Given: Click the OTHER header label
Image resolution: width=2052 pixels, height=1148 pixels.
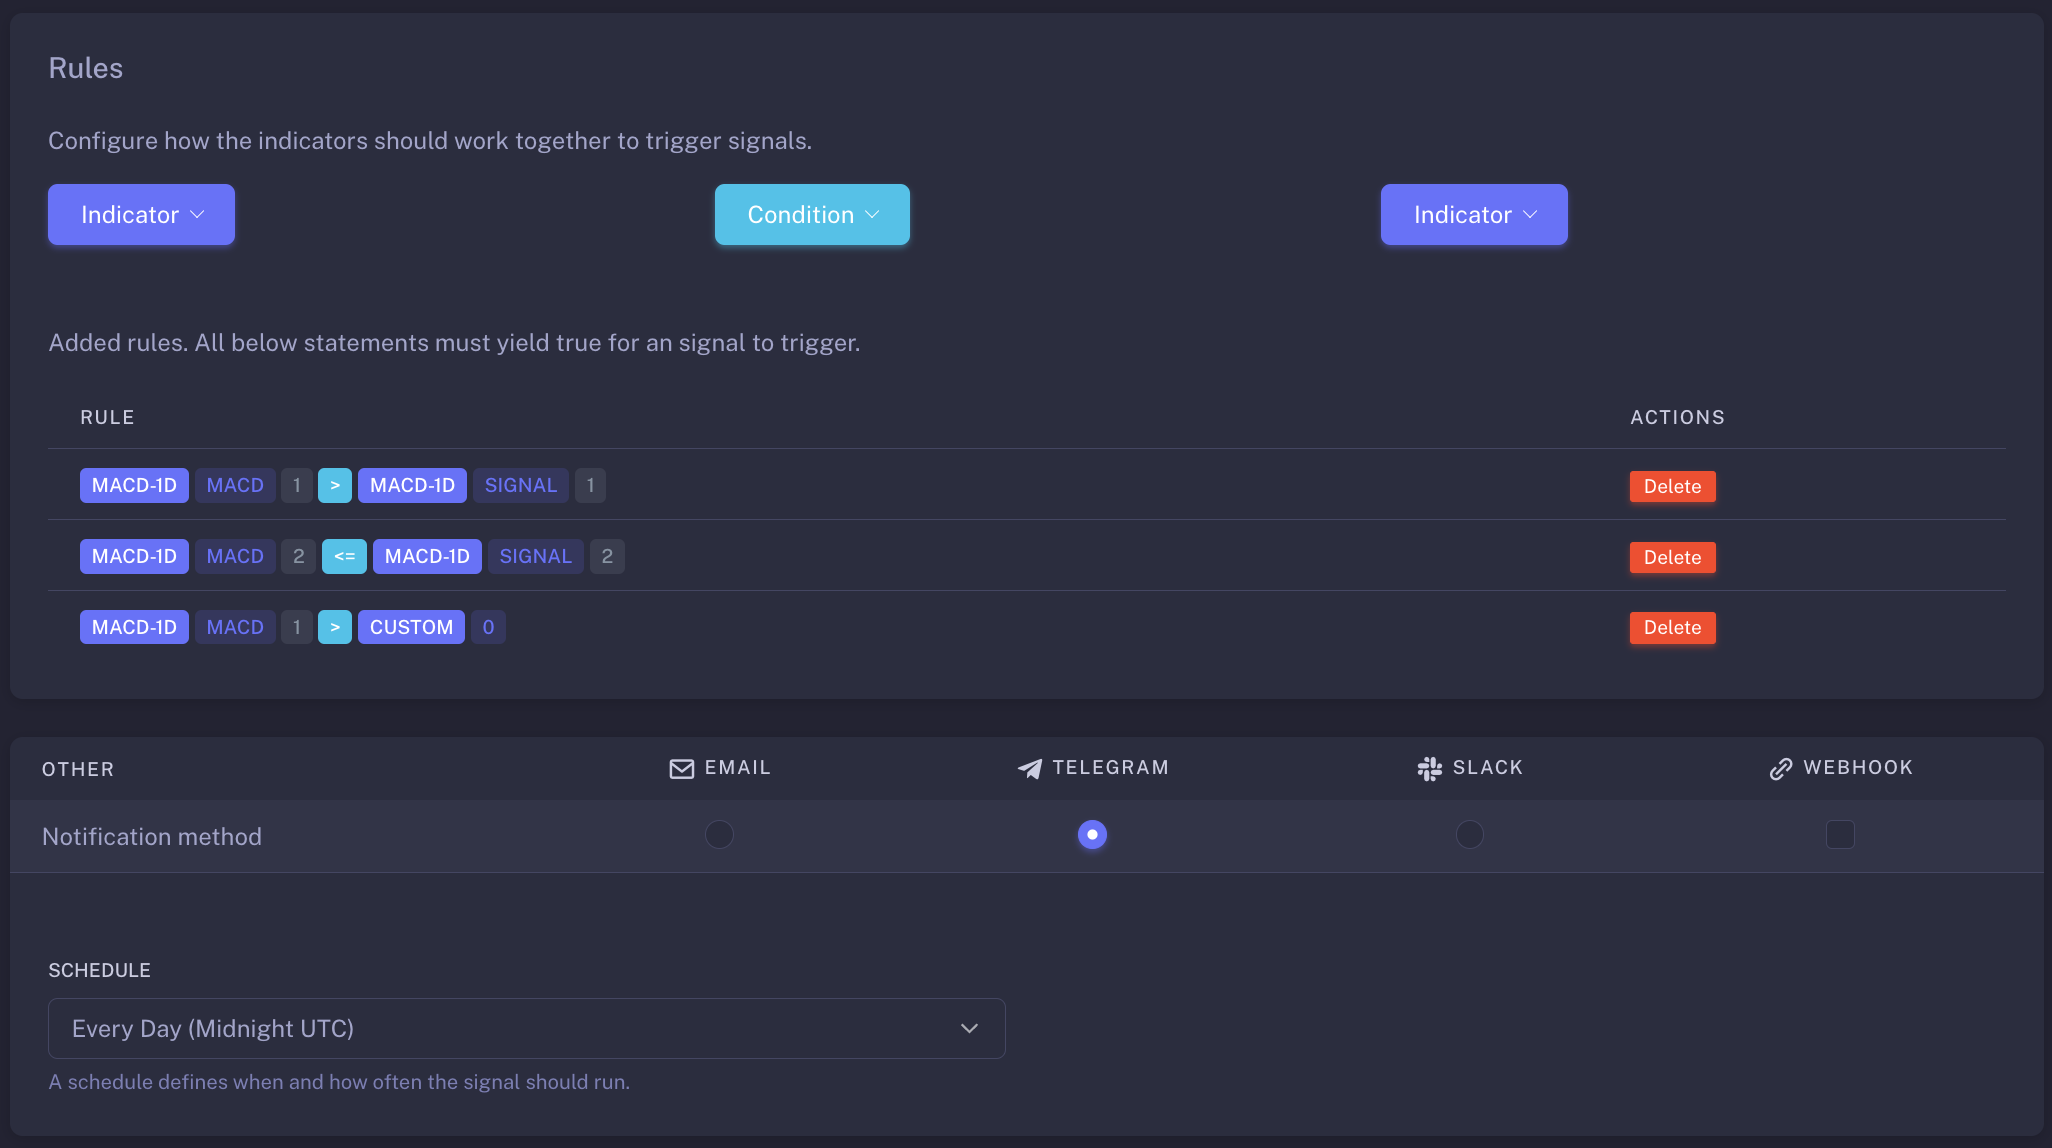Looking at the screenshot, I should (x=78, y=769).
